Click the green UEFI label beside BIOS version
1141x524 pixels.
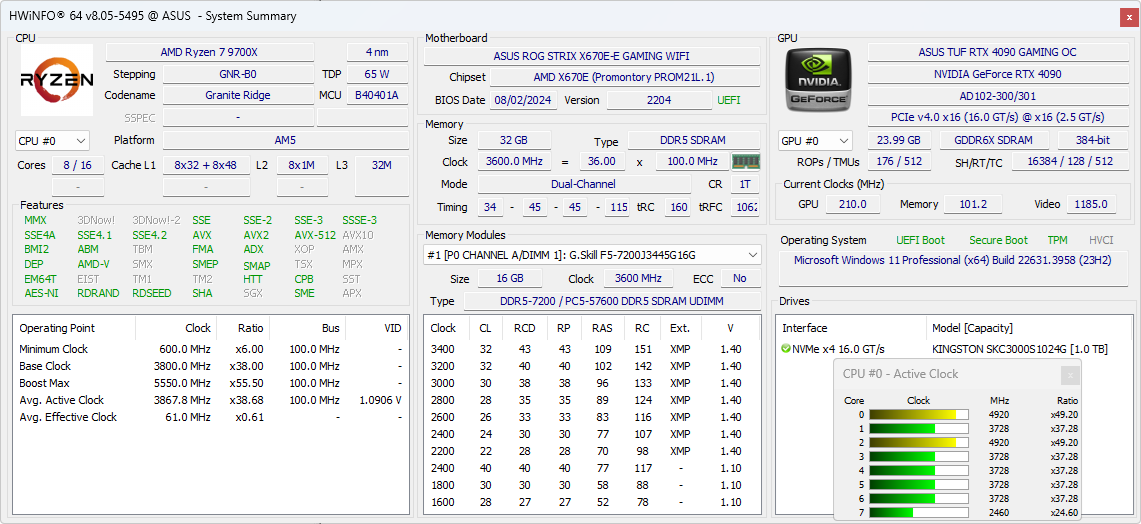click(728, 100)
